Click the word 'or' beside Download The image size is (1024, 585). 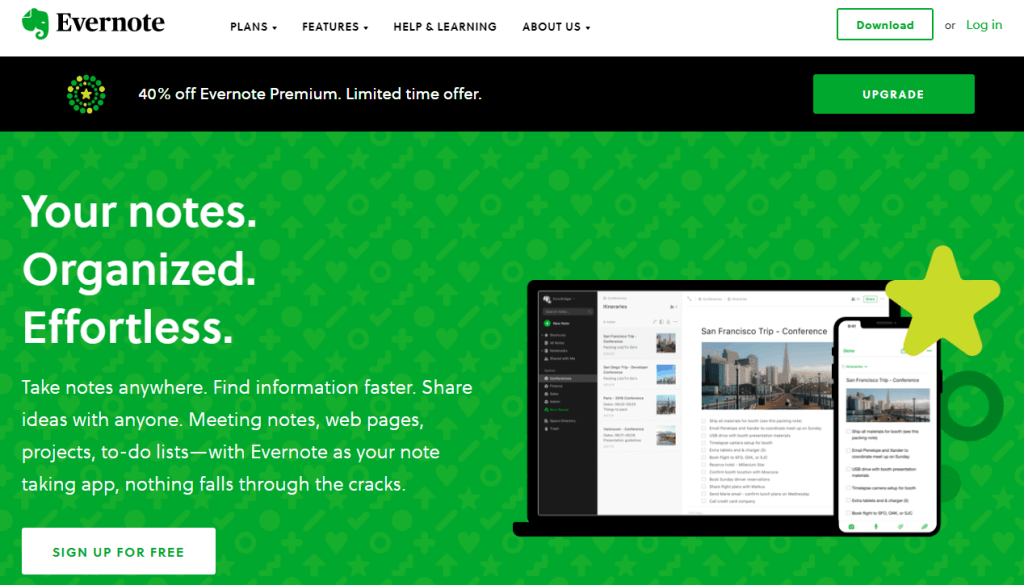pyautogui.click(x=950, y=25)
